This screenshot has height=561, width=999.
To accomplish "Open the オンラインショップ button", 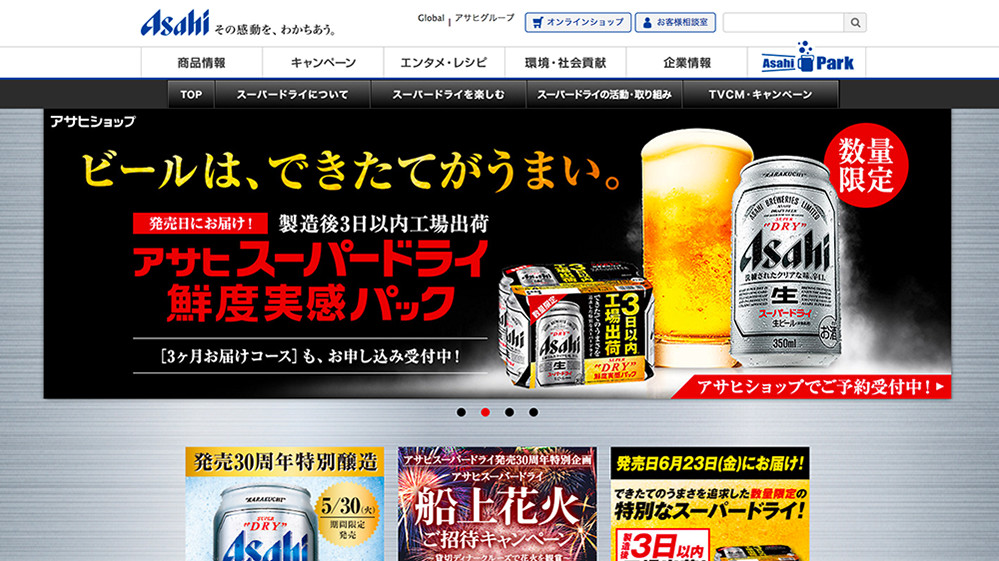I will pos(578,22).
